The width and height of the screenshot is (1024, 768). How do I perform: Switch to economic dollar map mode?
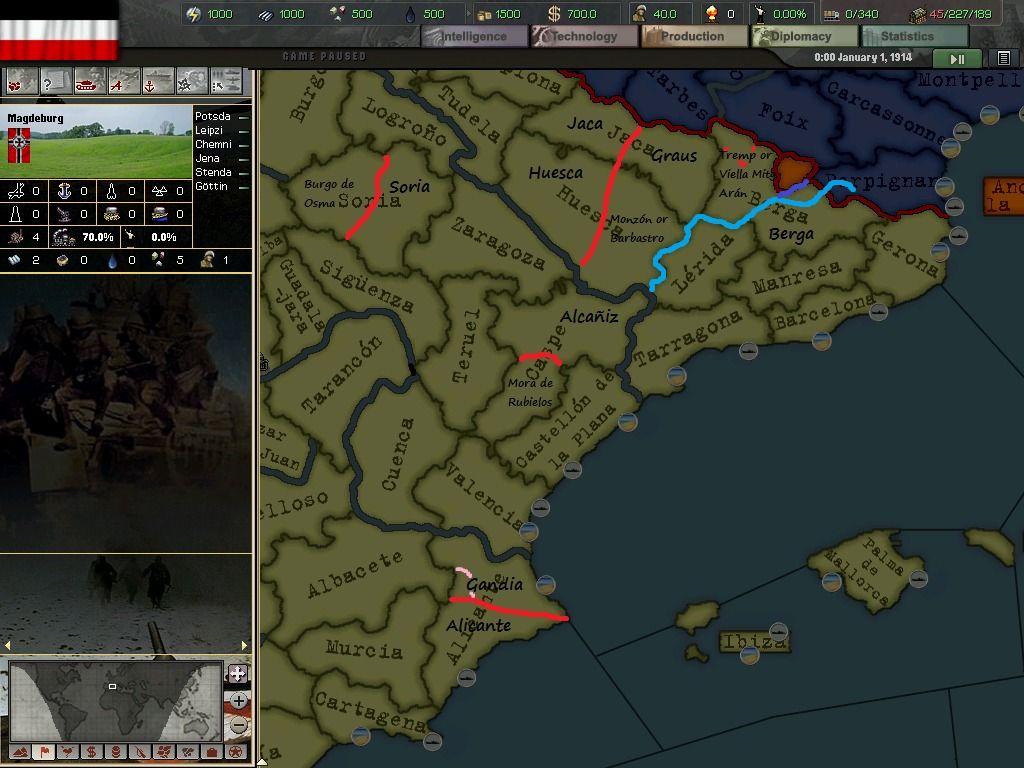click(91, 752)
